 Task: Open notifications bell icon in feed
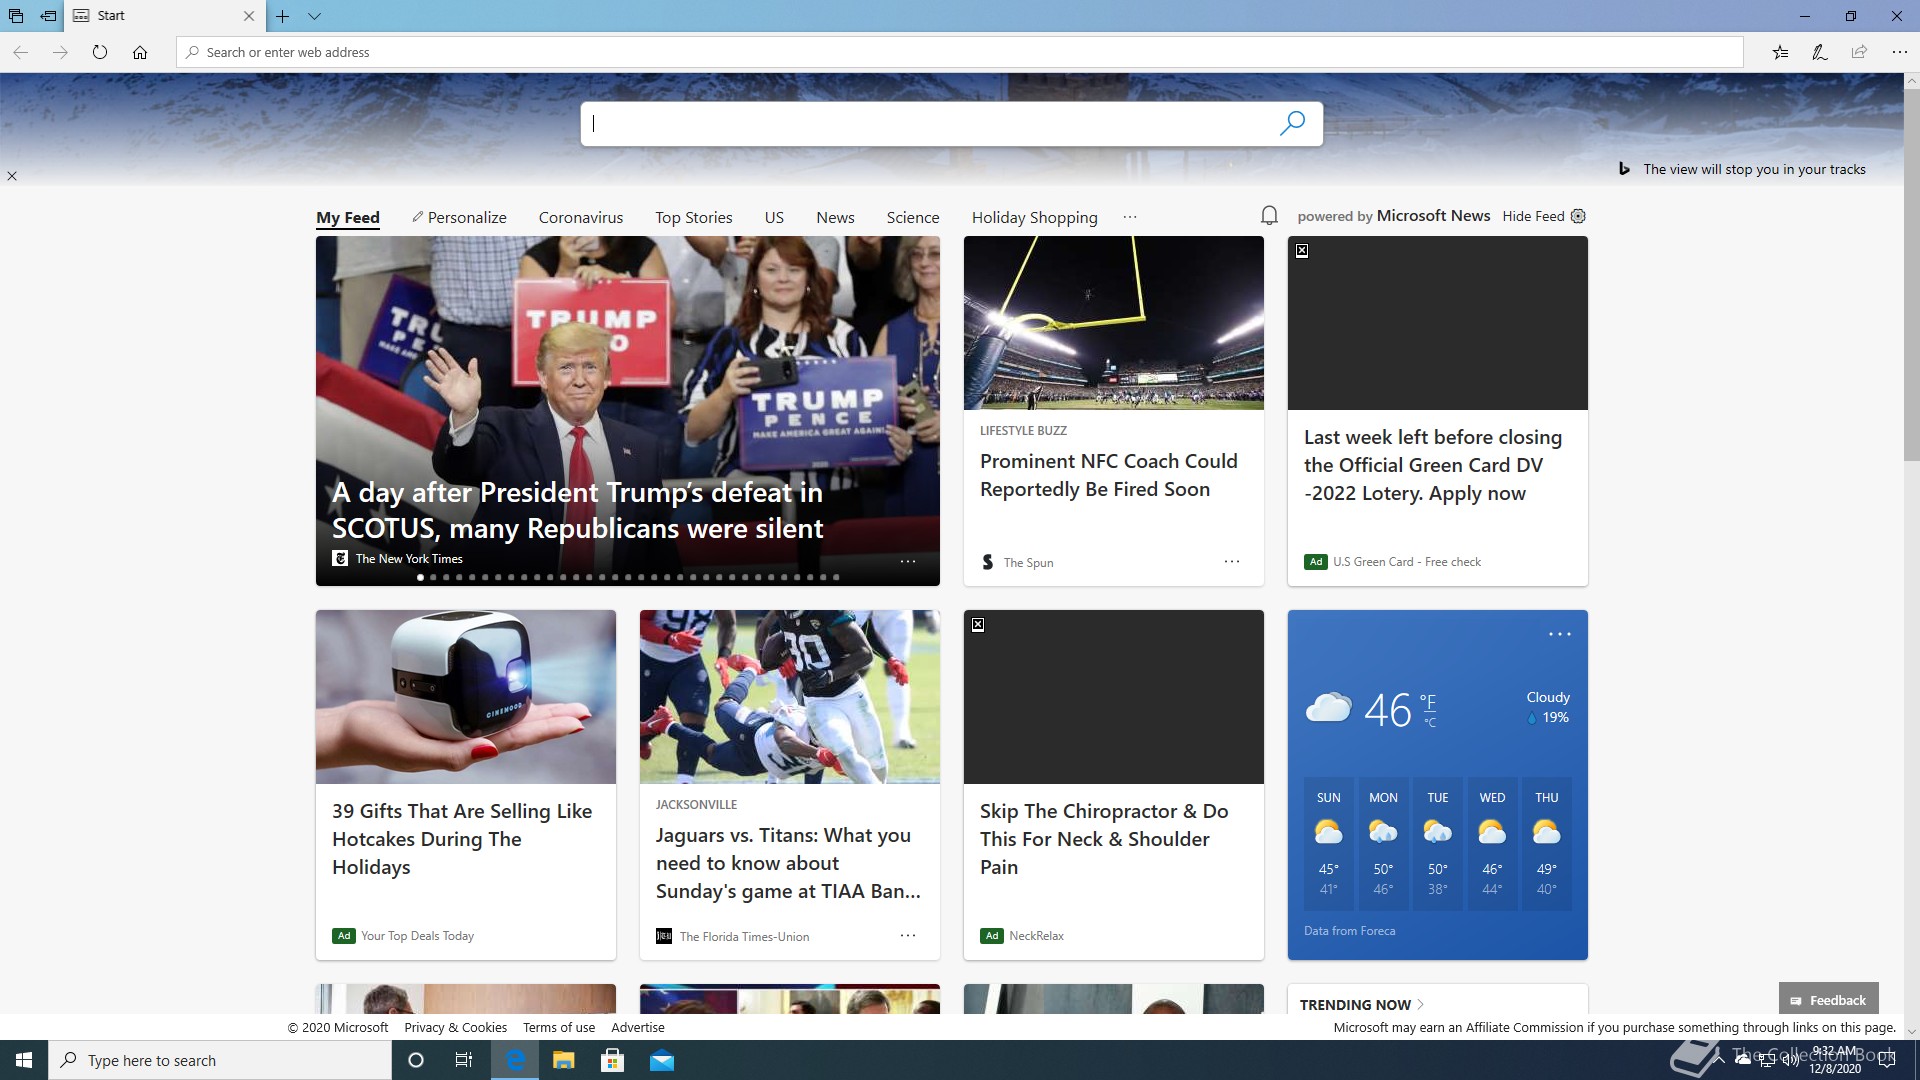pyautogui.click(x=1269, y=216)
